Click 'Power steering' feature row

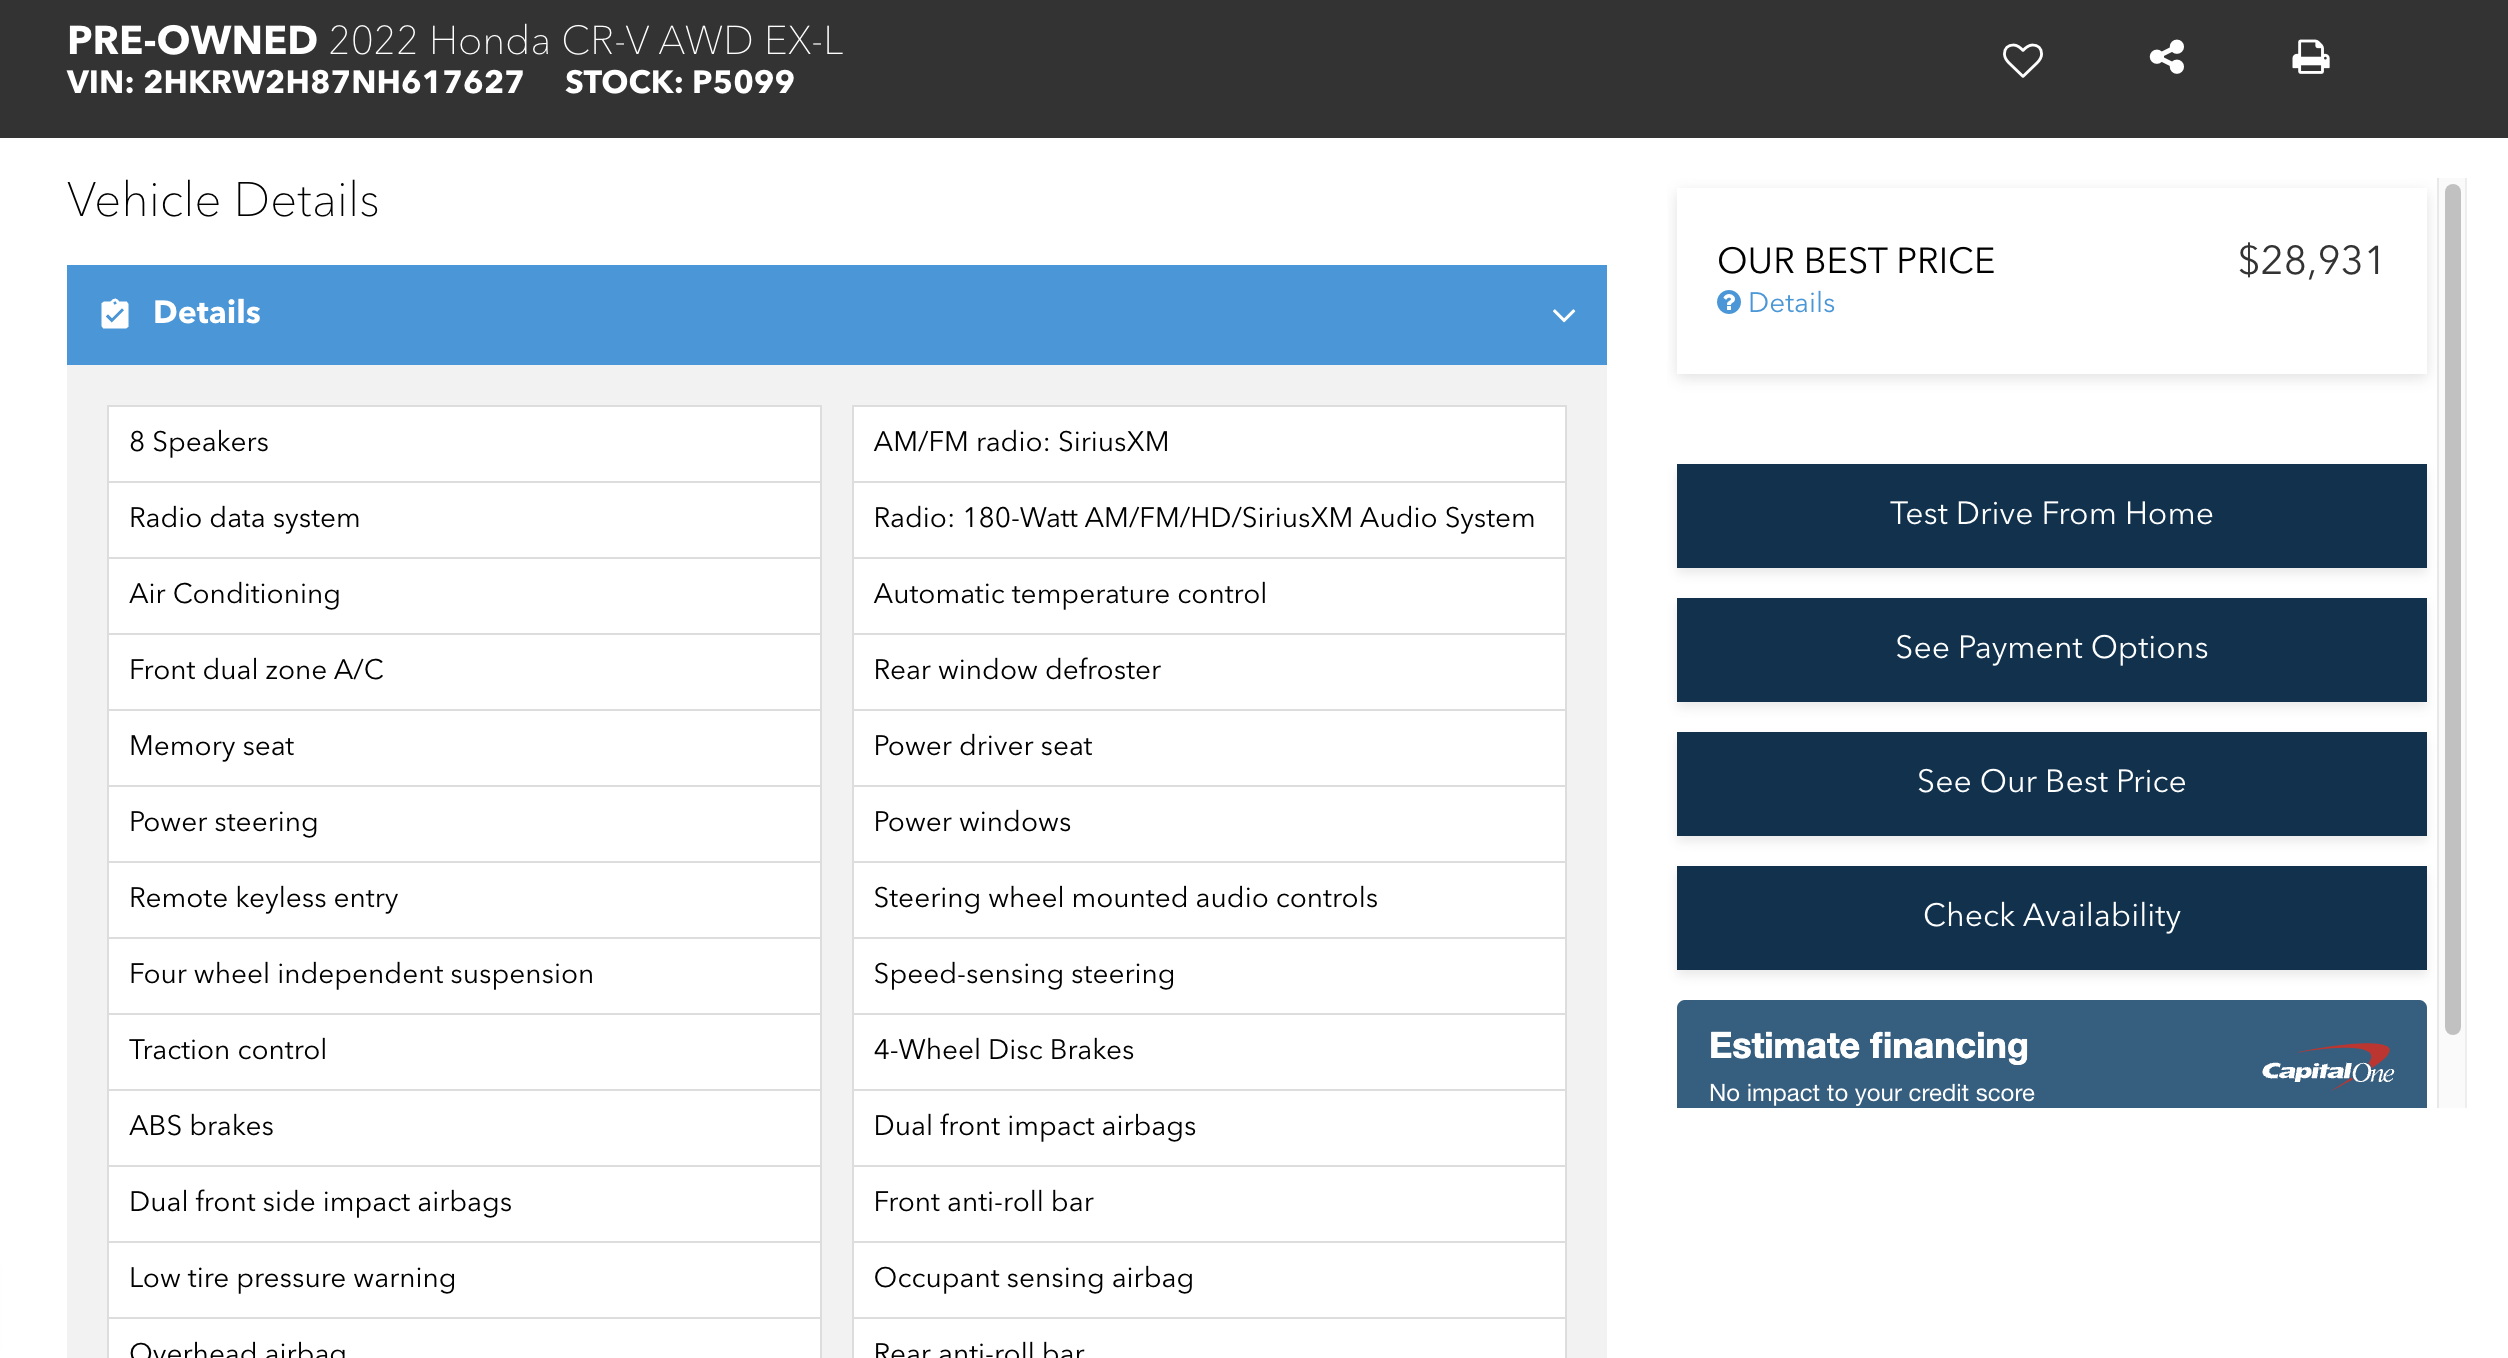tap(464, 823)
